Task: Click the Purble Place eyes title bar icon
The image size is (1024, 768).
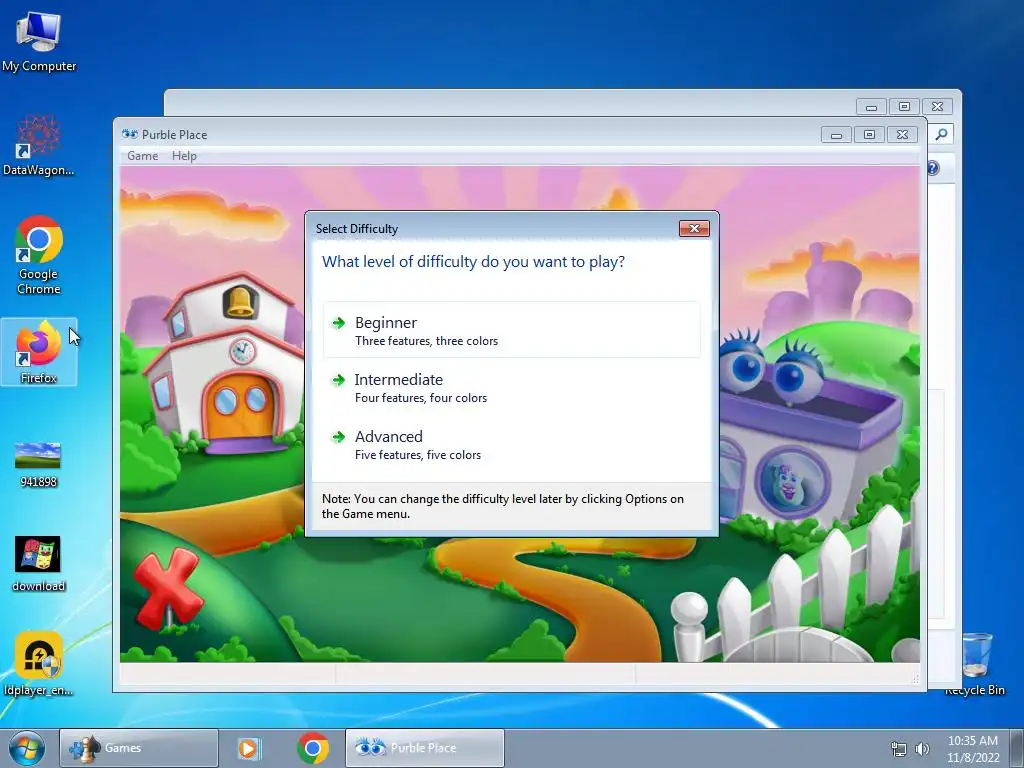Action: (130, 134)
